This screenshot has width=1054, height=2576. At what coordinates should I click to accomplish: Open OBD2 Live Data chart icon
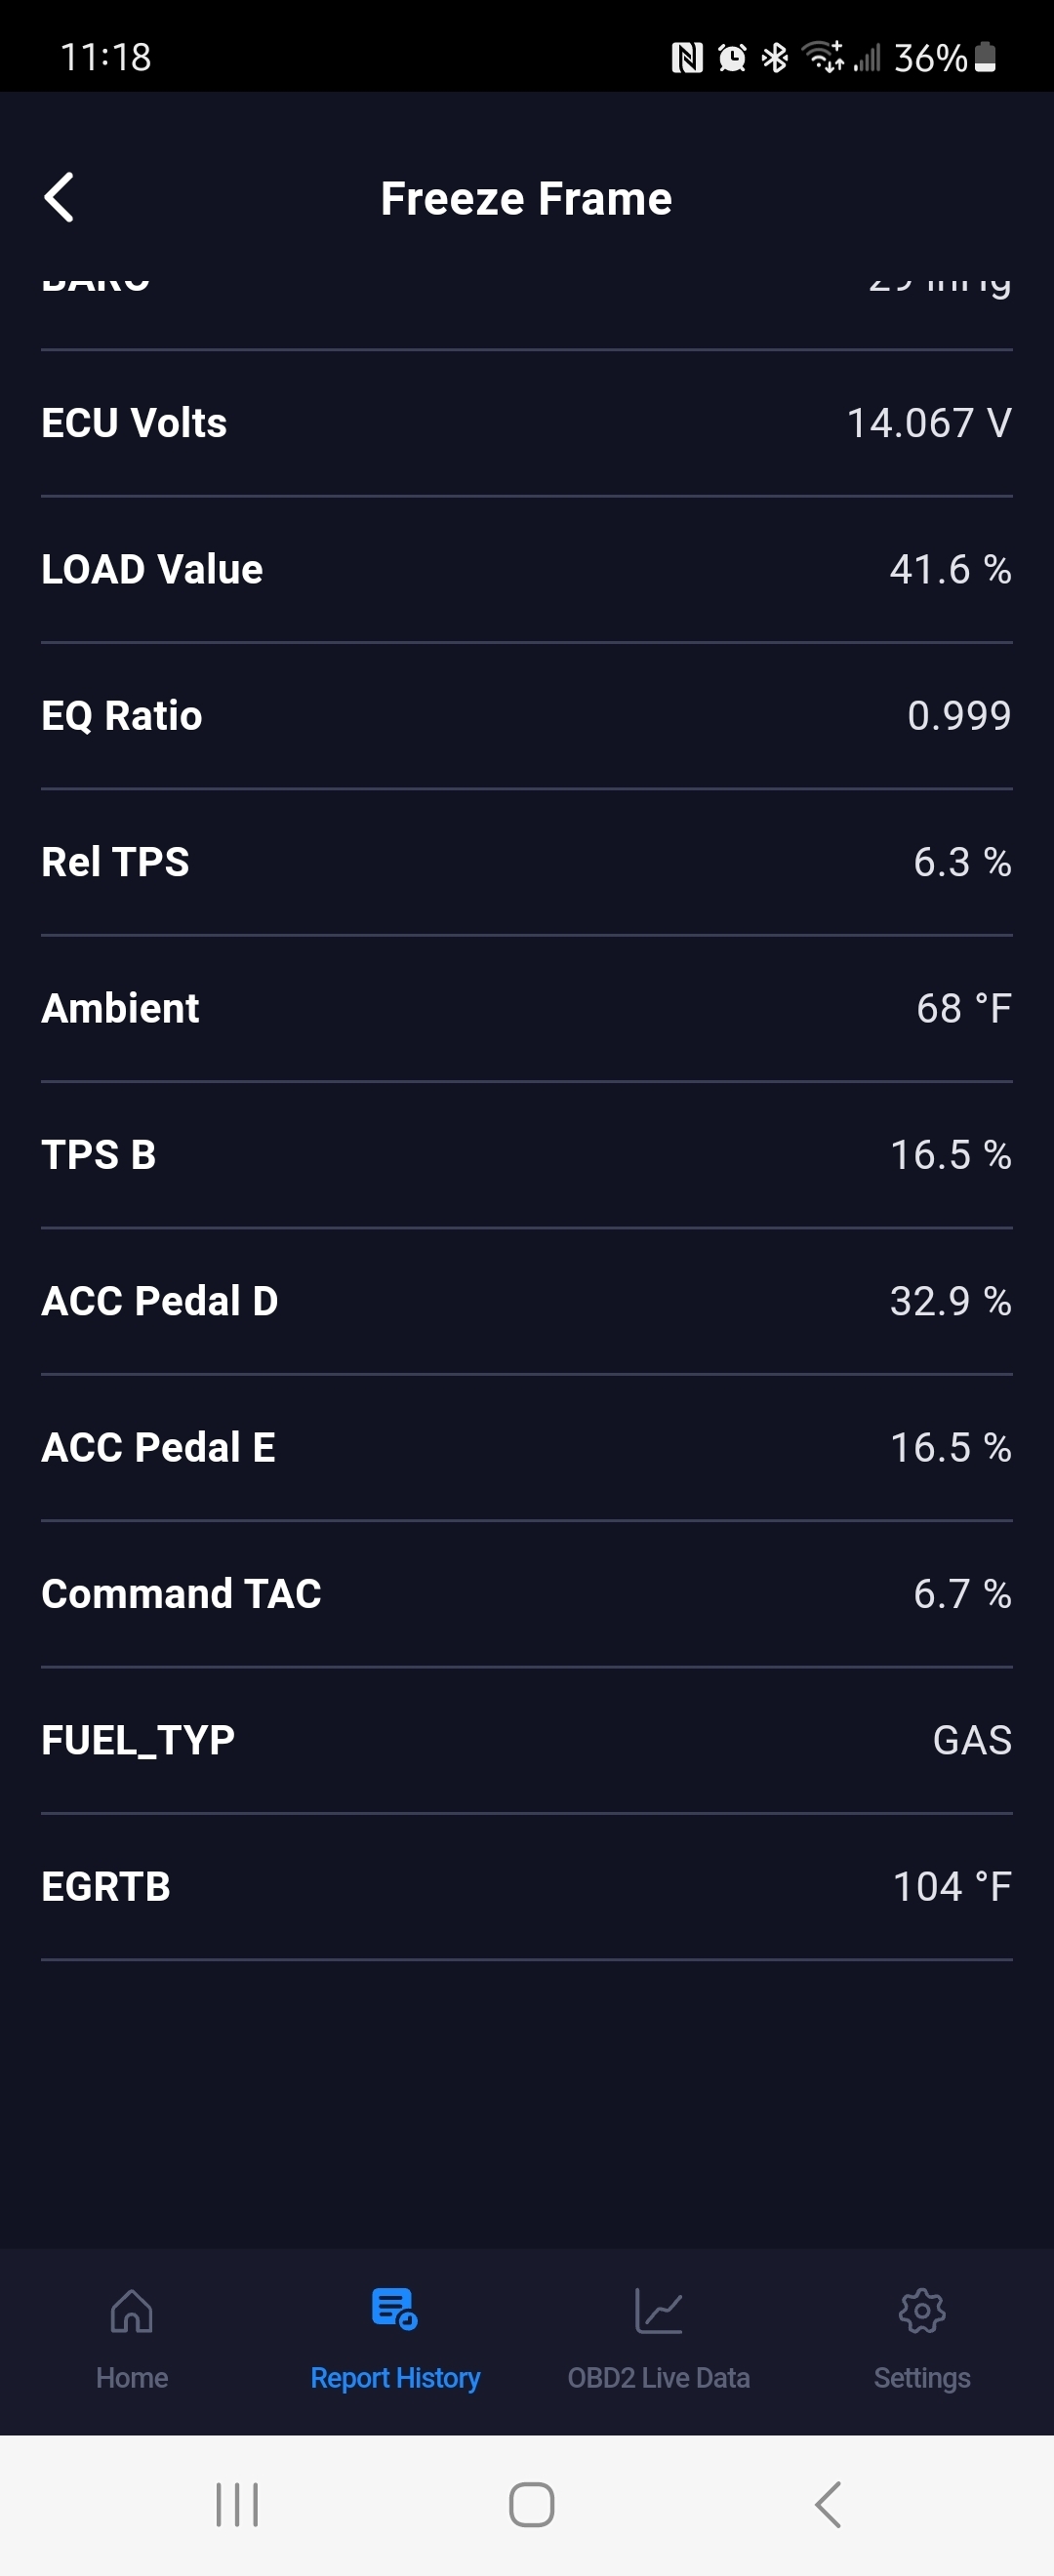(x=658, y=2311)
